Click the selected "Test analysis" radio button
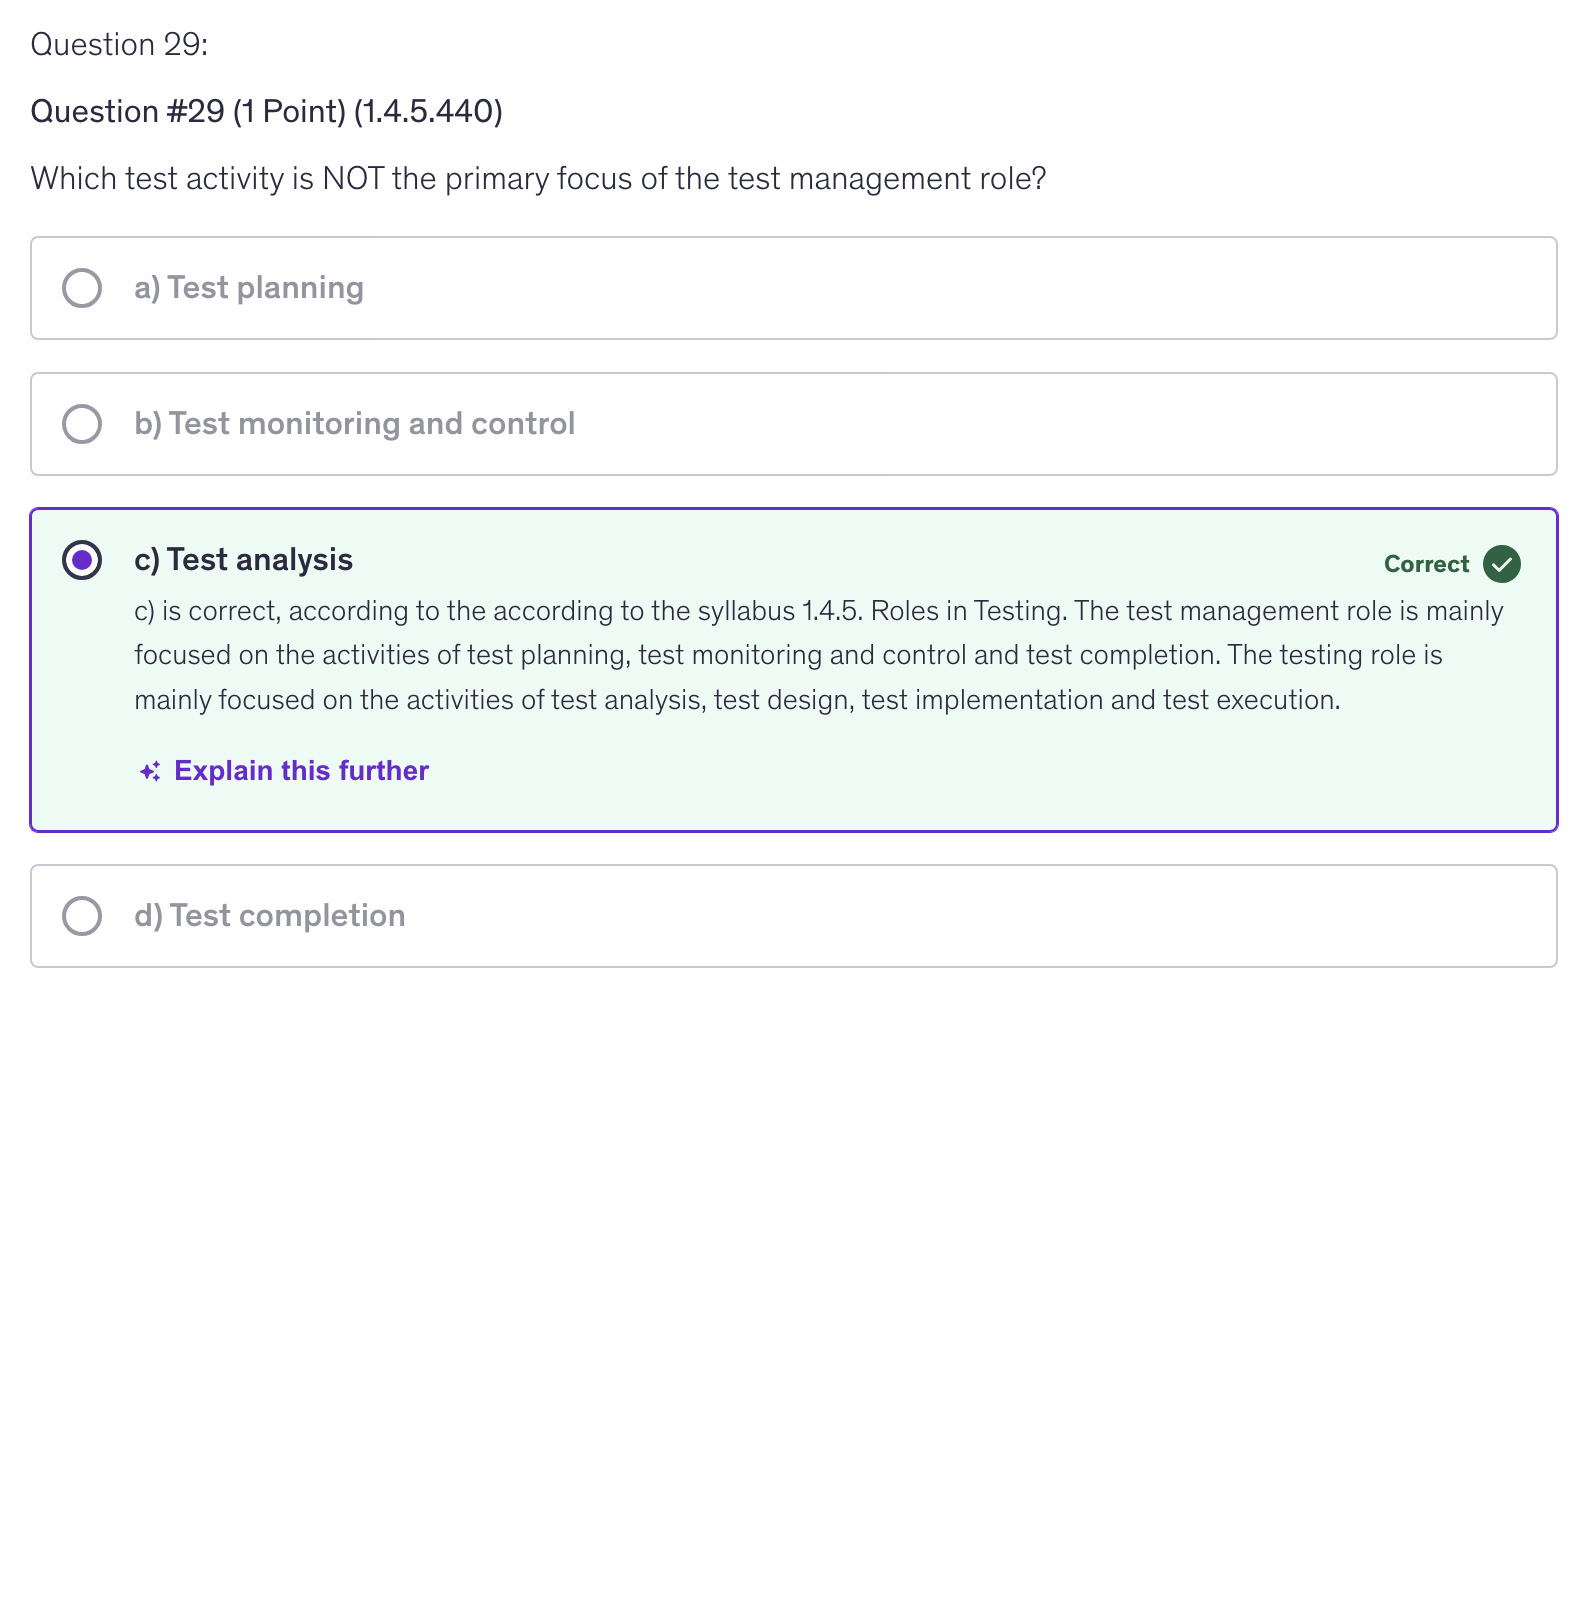 82,560
